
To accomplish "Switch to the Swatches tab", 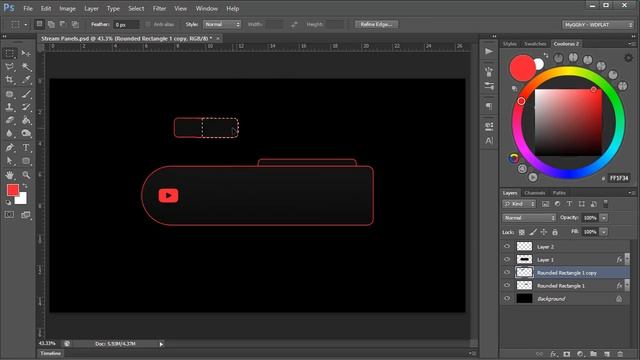I will click(535, 44).
